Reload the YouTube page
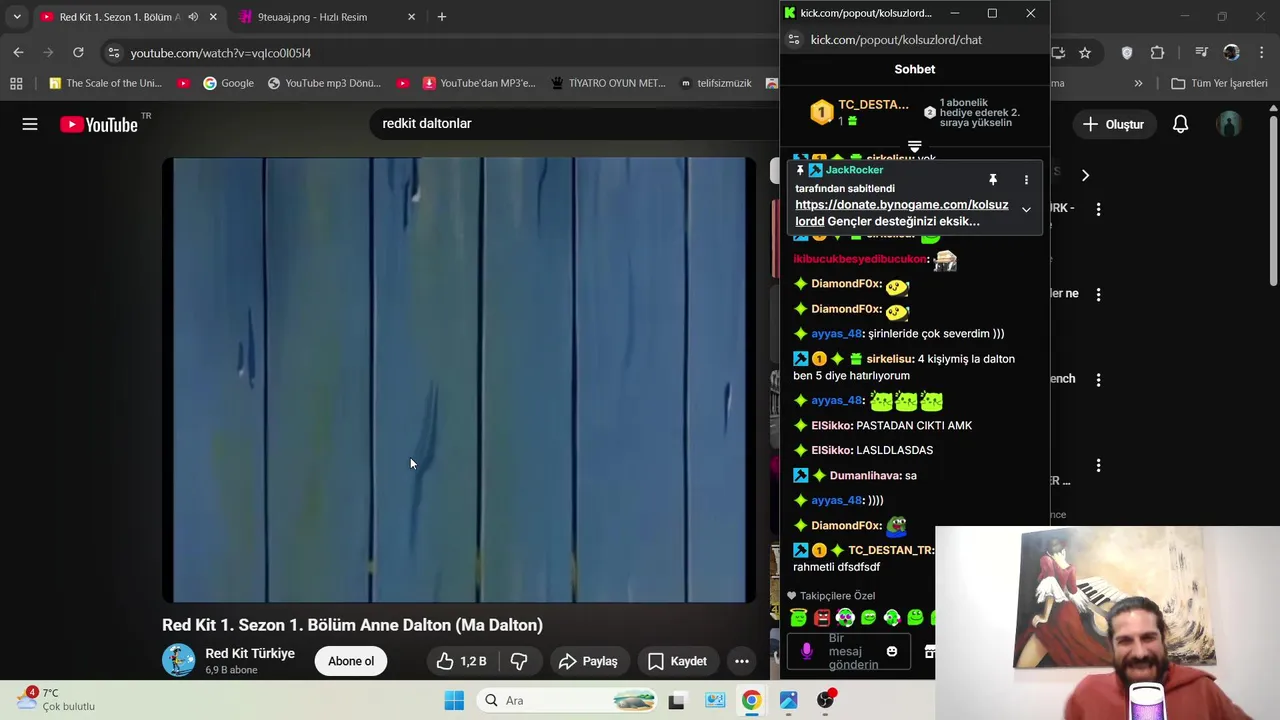This screenshot has width=1280, height=720. pyautogui.click(x=78, y=52)
